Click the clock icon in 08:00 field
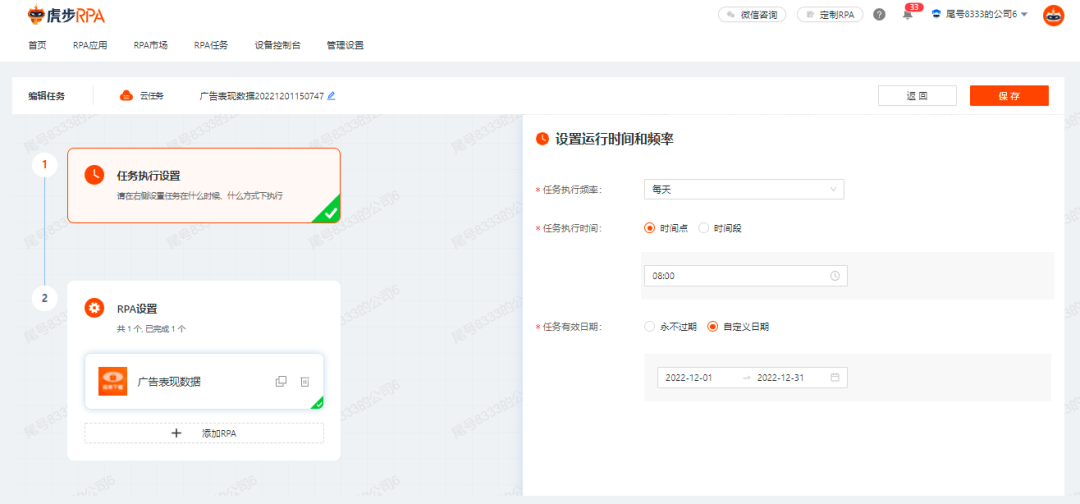This screenshot has width=1080, height=504. (835, 275)
